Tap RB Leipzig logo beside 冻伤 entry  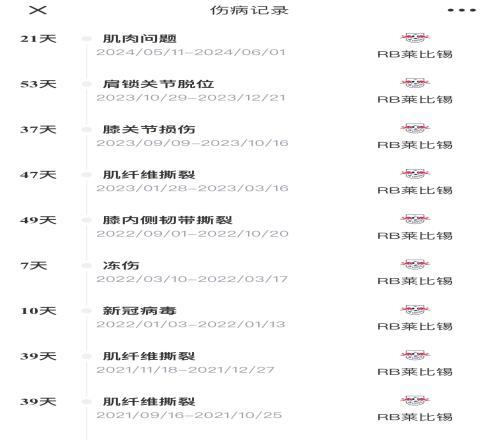[x=415, y=264]
